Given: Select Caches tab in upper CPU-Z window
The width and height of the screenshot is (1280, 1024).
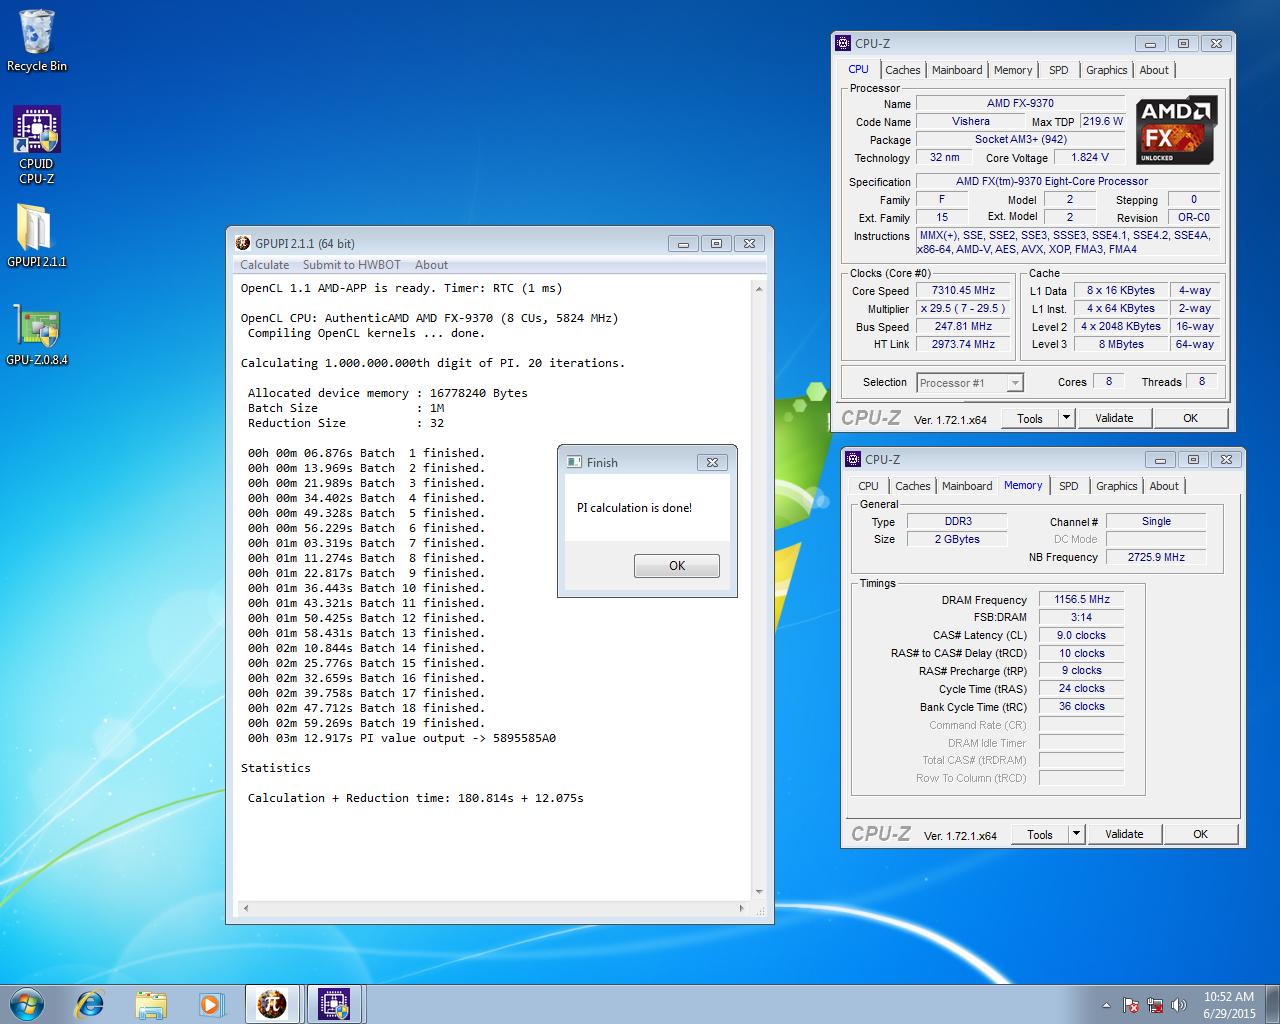Looking at the screenshot, I should click(903, 70).
